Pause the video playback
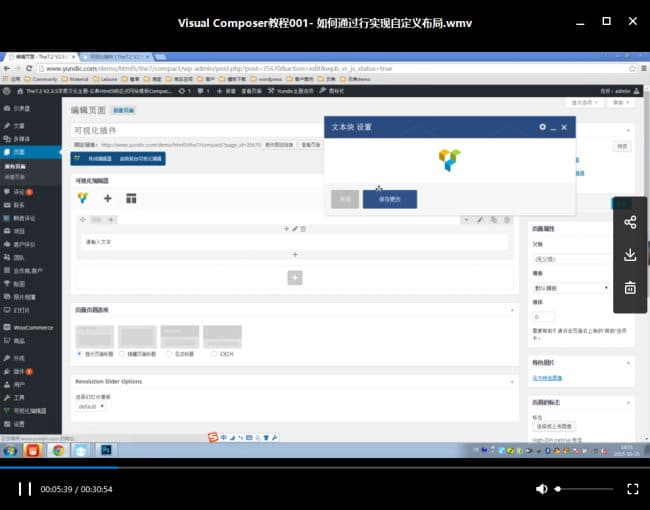This screenshot has width=650, height=510. (x=25, y=489)
